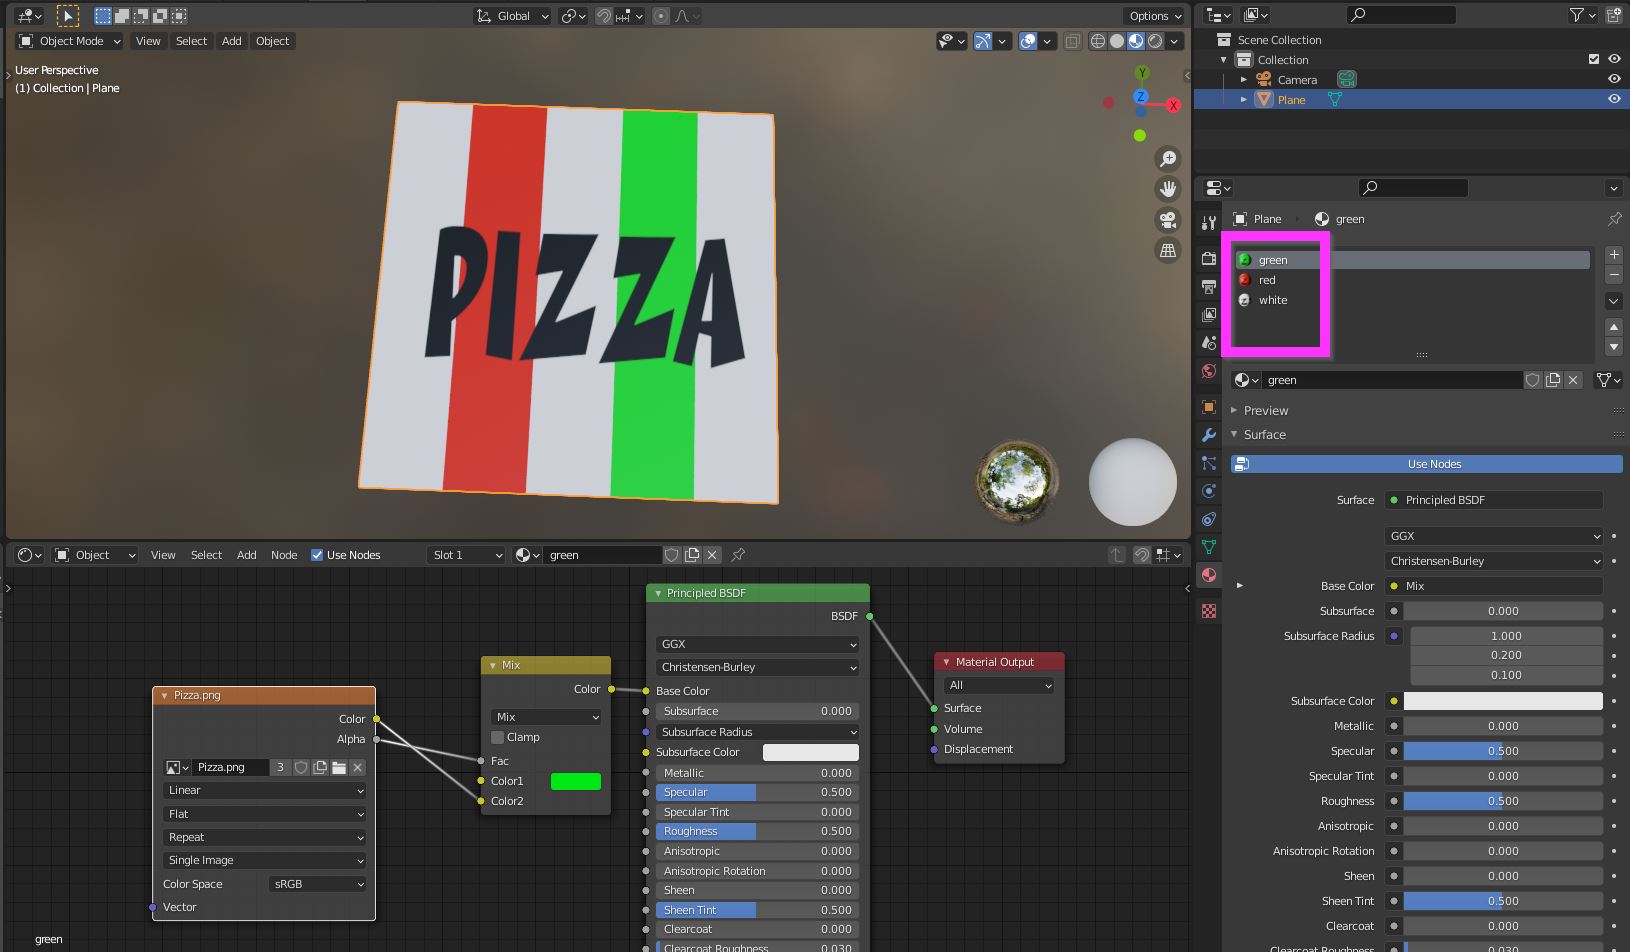Open the node editor Add menu

(246, 555)
